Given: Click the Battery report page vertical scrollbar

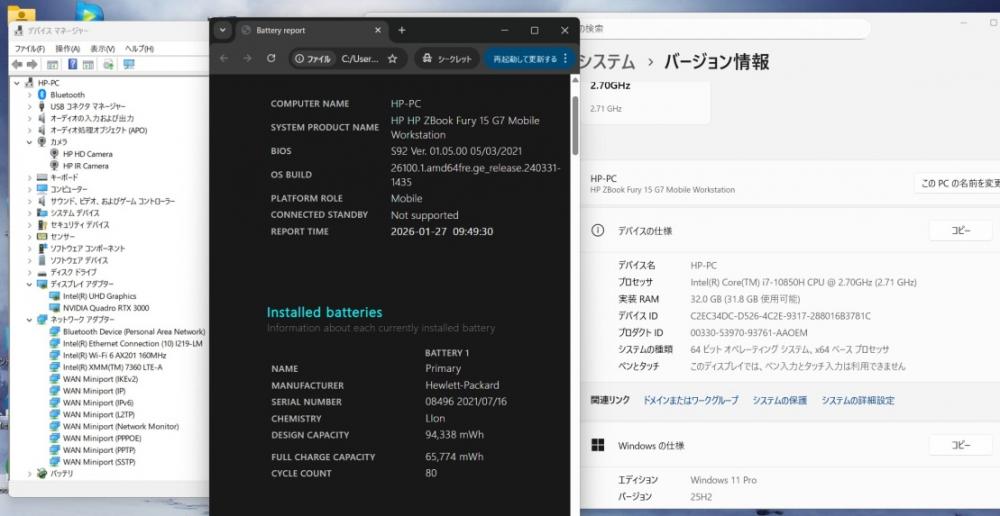Looking at the screenshot, I should 575,124.
